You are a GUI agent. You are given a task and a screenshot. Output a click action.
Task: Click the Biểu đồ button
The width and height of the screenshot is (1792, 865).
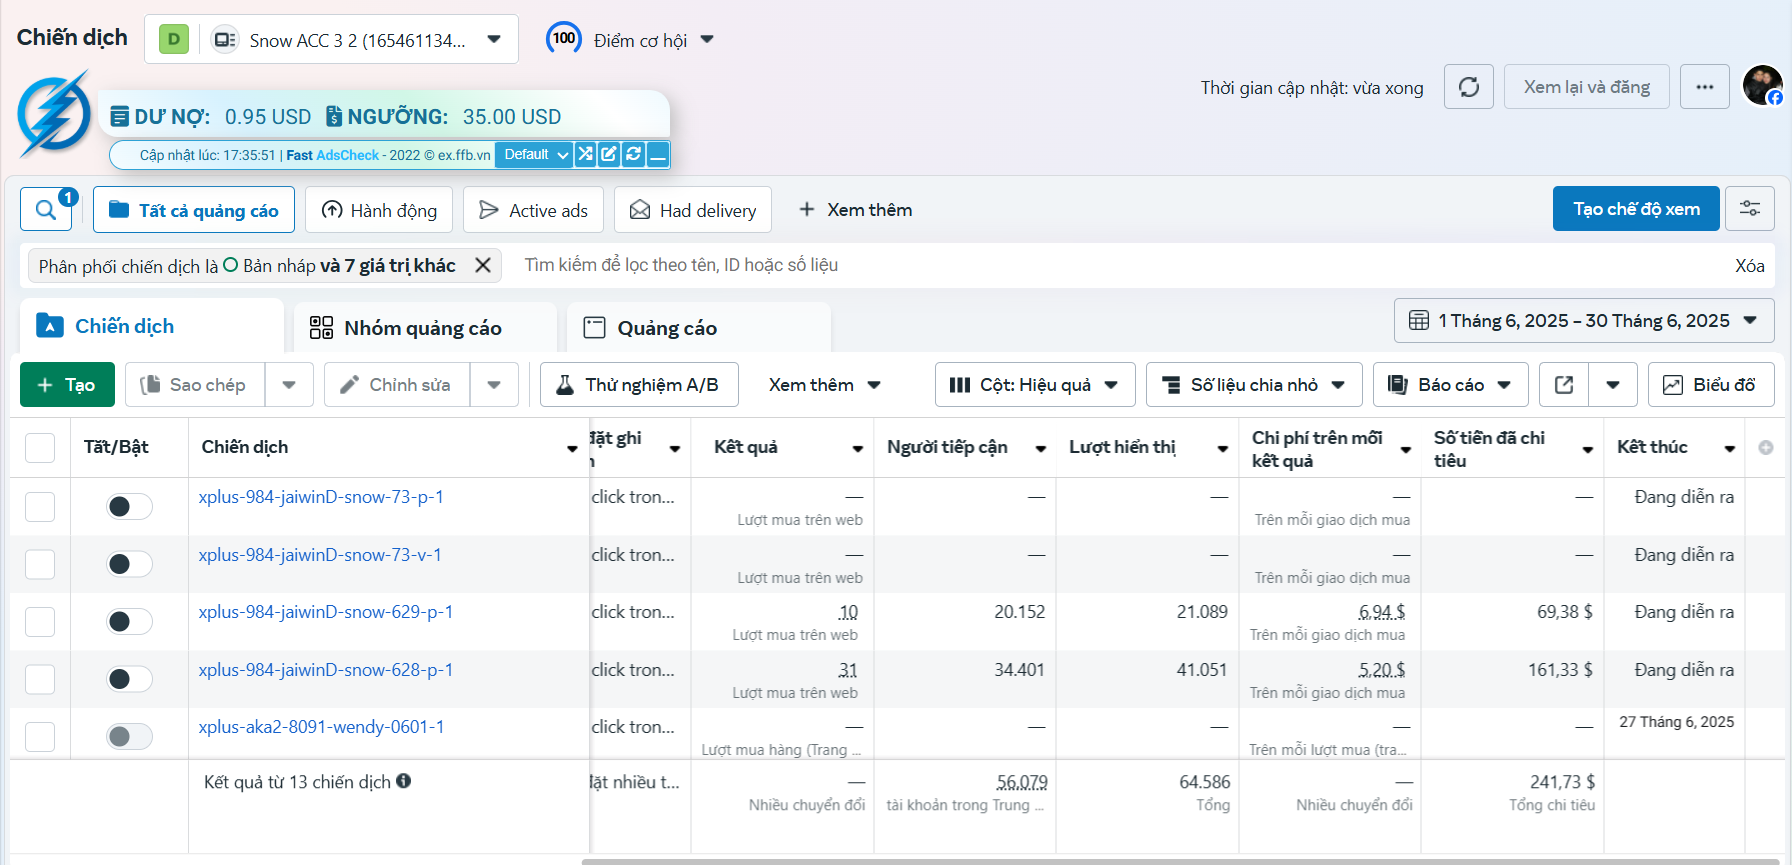coord(1711,385)
